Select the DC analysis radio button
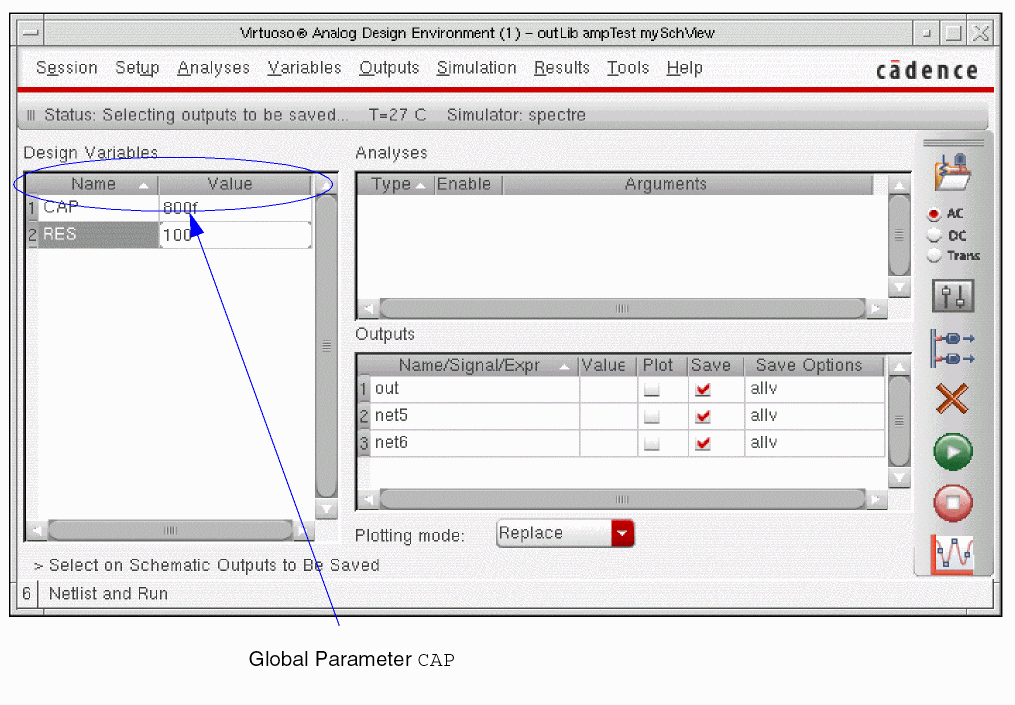The height and width of the screenshot is (705, 1015). pos(934,235)
